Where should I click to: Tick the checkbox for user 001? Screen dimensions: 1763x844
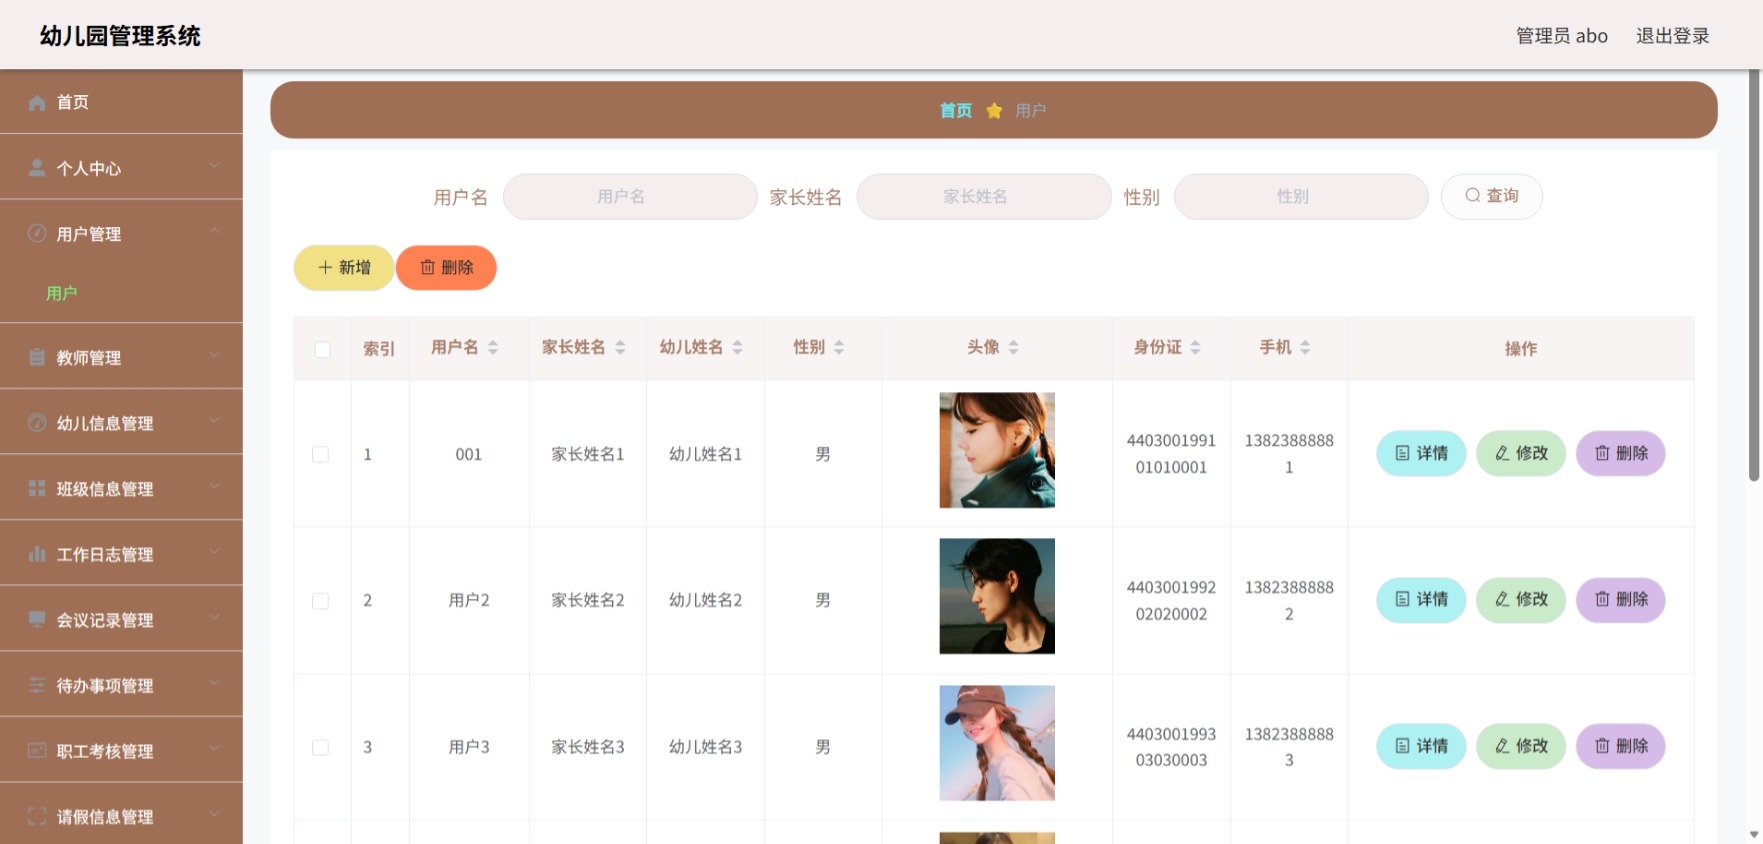pyautogui.click(x=320, y=454)
